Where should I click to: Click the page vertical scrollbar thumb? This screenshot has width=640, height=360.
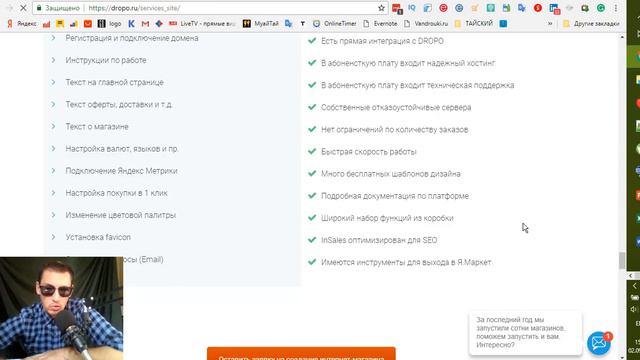tap(622, 261)
